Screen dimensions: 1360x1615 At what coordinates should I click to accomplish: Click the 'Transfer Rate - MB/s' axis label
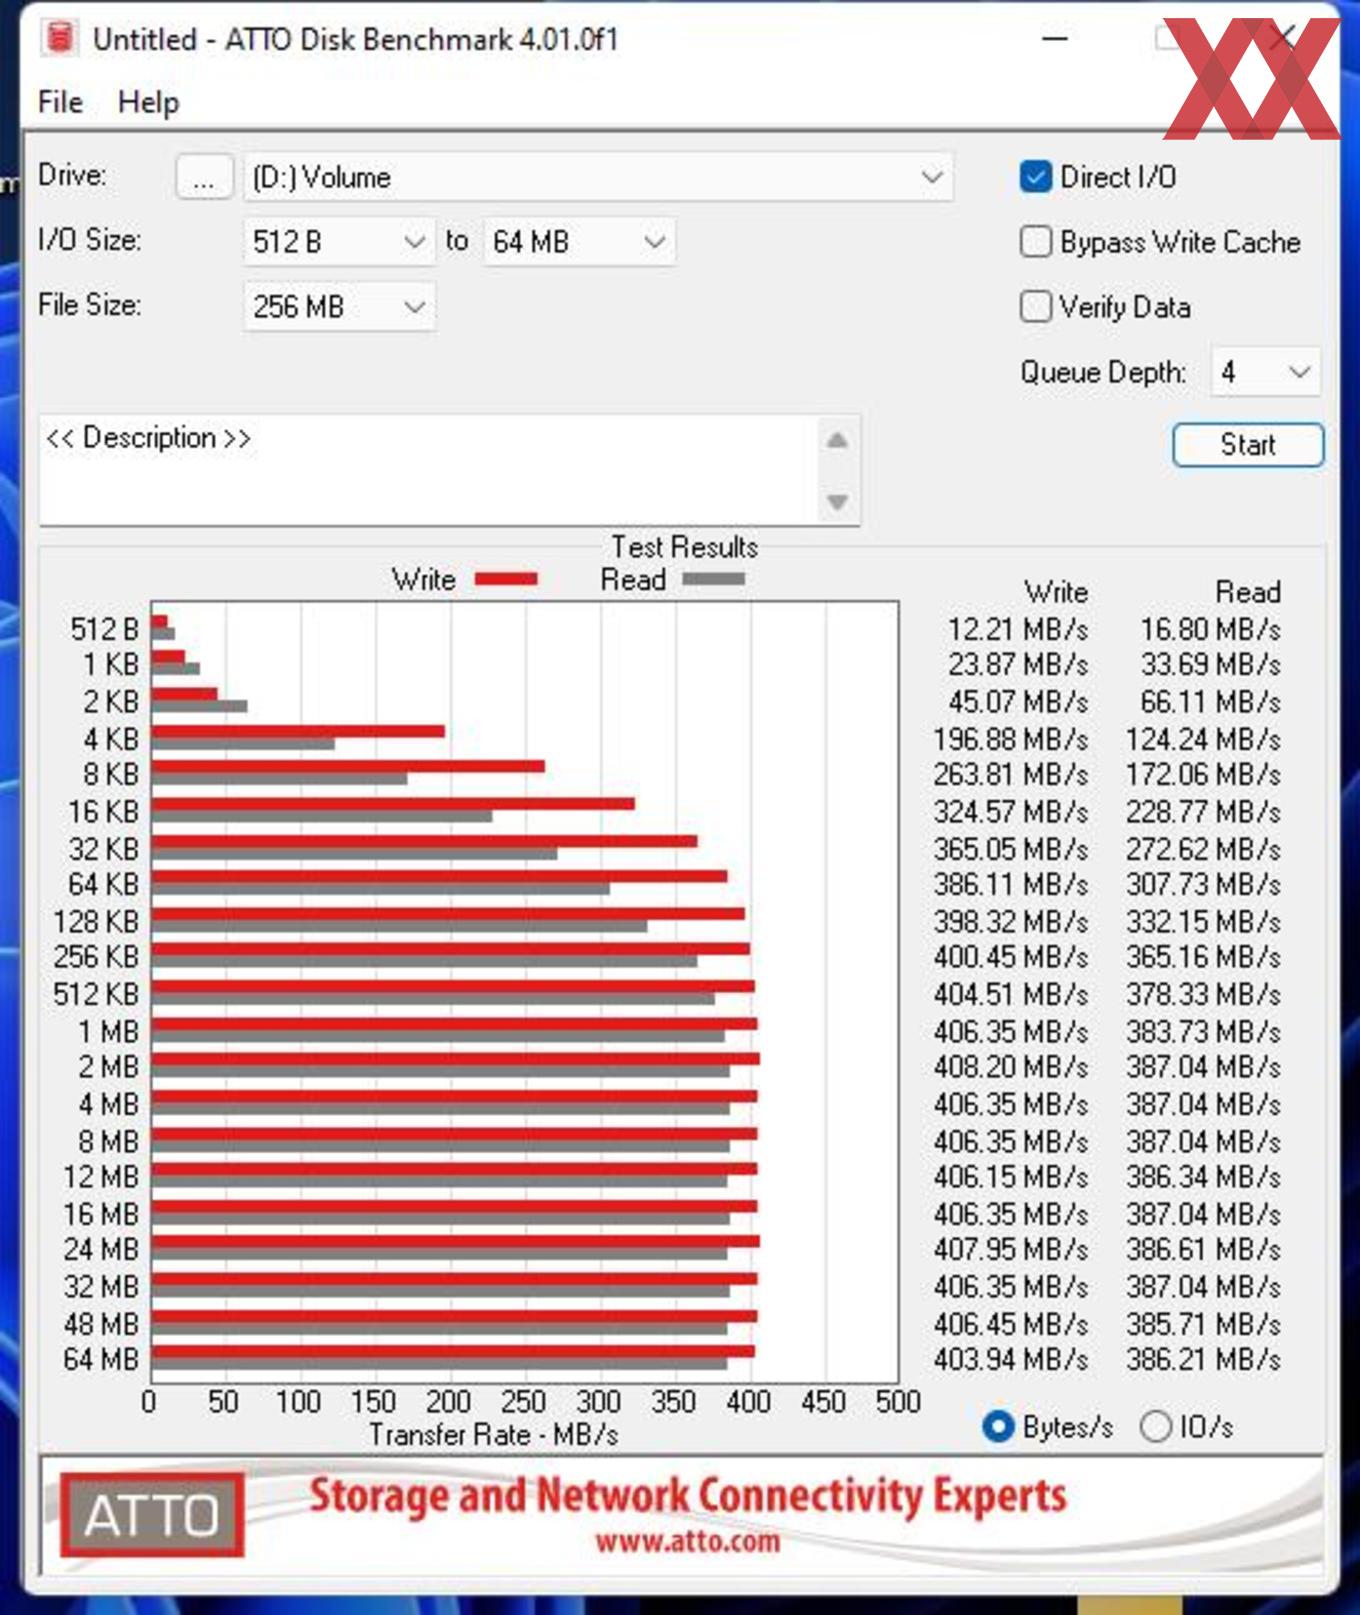point(494,1434)
